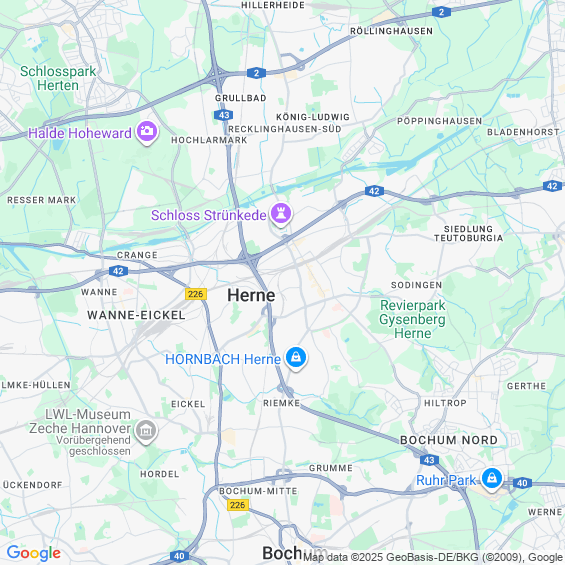Open the Google logo link
This screenshot has height=565, width=565.
pyautogui.click(x=34, y=553)
